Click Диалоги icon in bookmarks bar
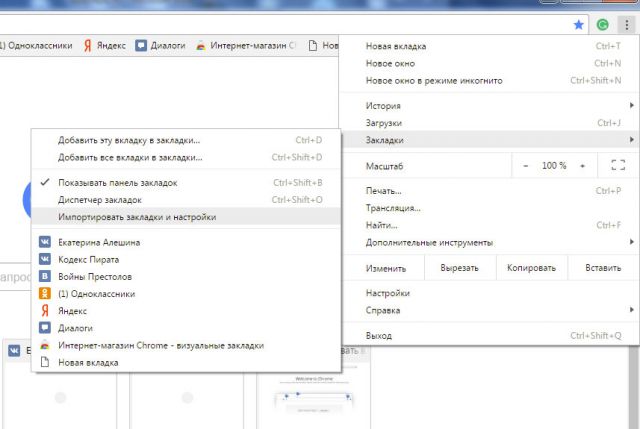This screenshot has width=640, height=429. (x=141, y=45)
